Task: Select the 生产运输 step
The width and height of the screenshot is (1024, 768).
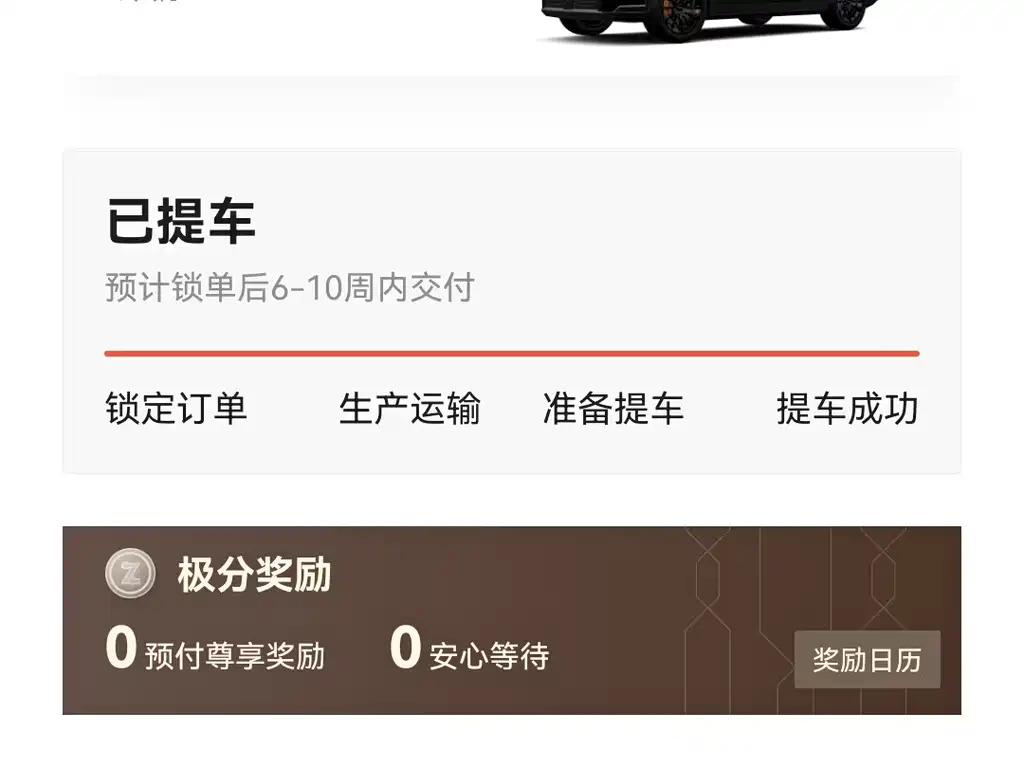Action: coord(409,409)
